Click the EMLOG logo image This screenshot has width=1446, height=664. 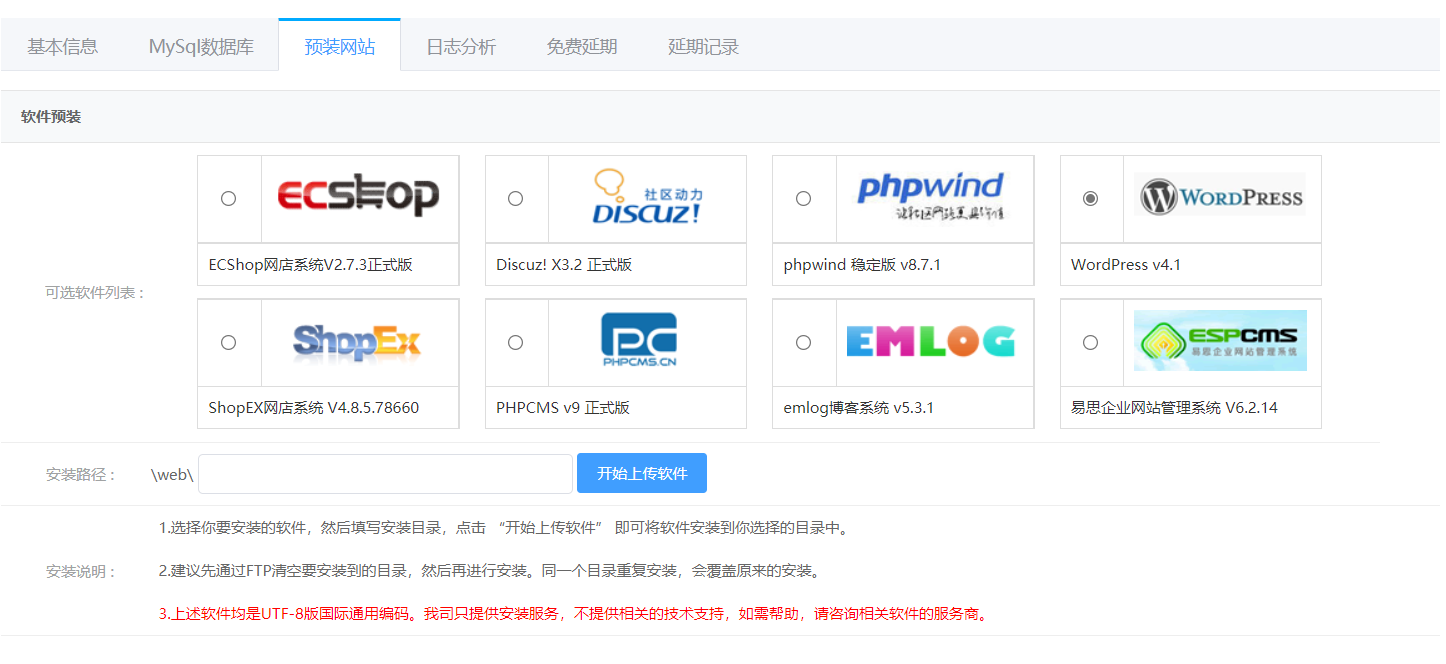click(x=931, y=341)
